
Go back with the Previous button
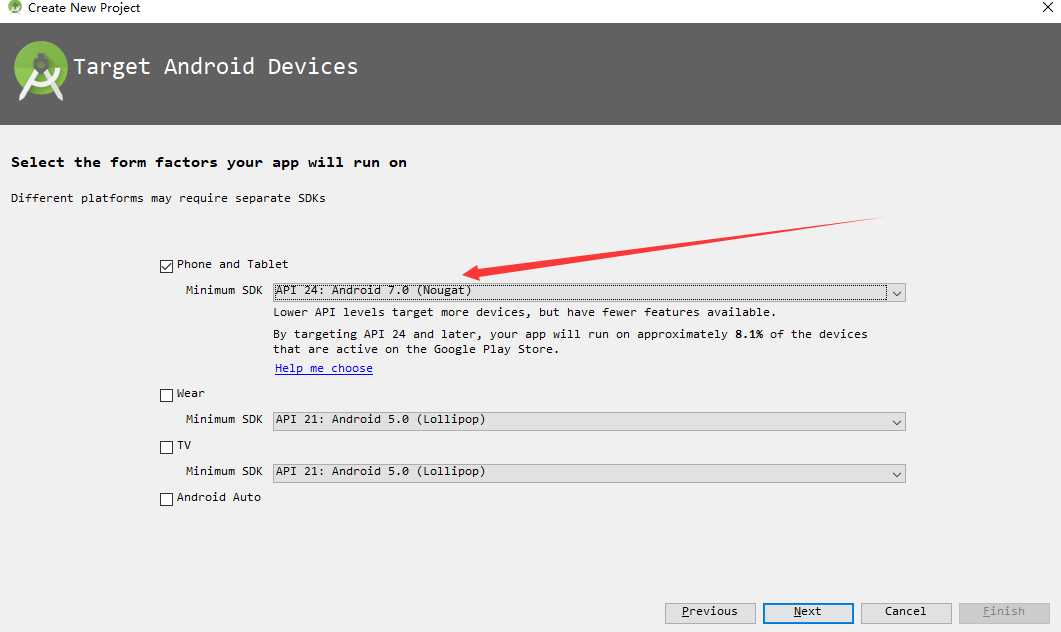coord(710,613)
